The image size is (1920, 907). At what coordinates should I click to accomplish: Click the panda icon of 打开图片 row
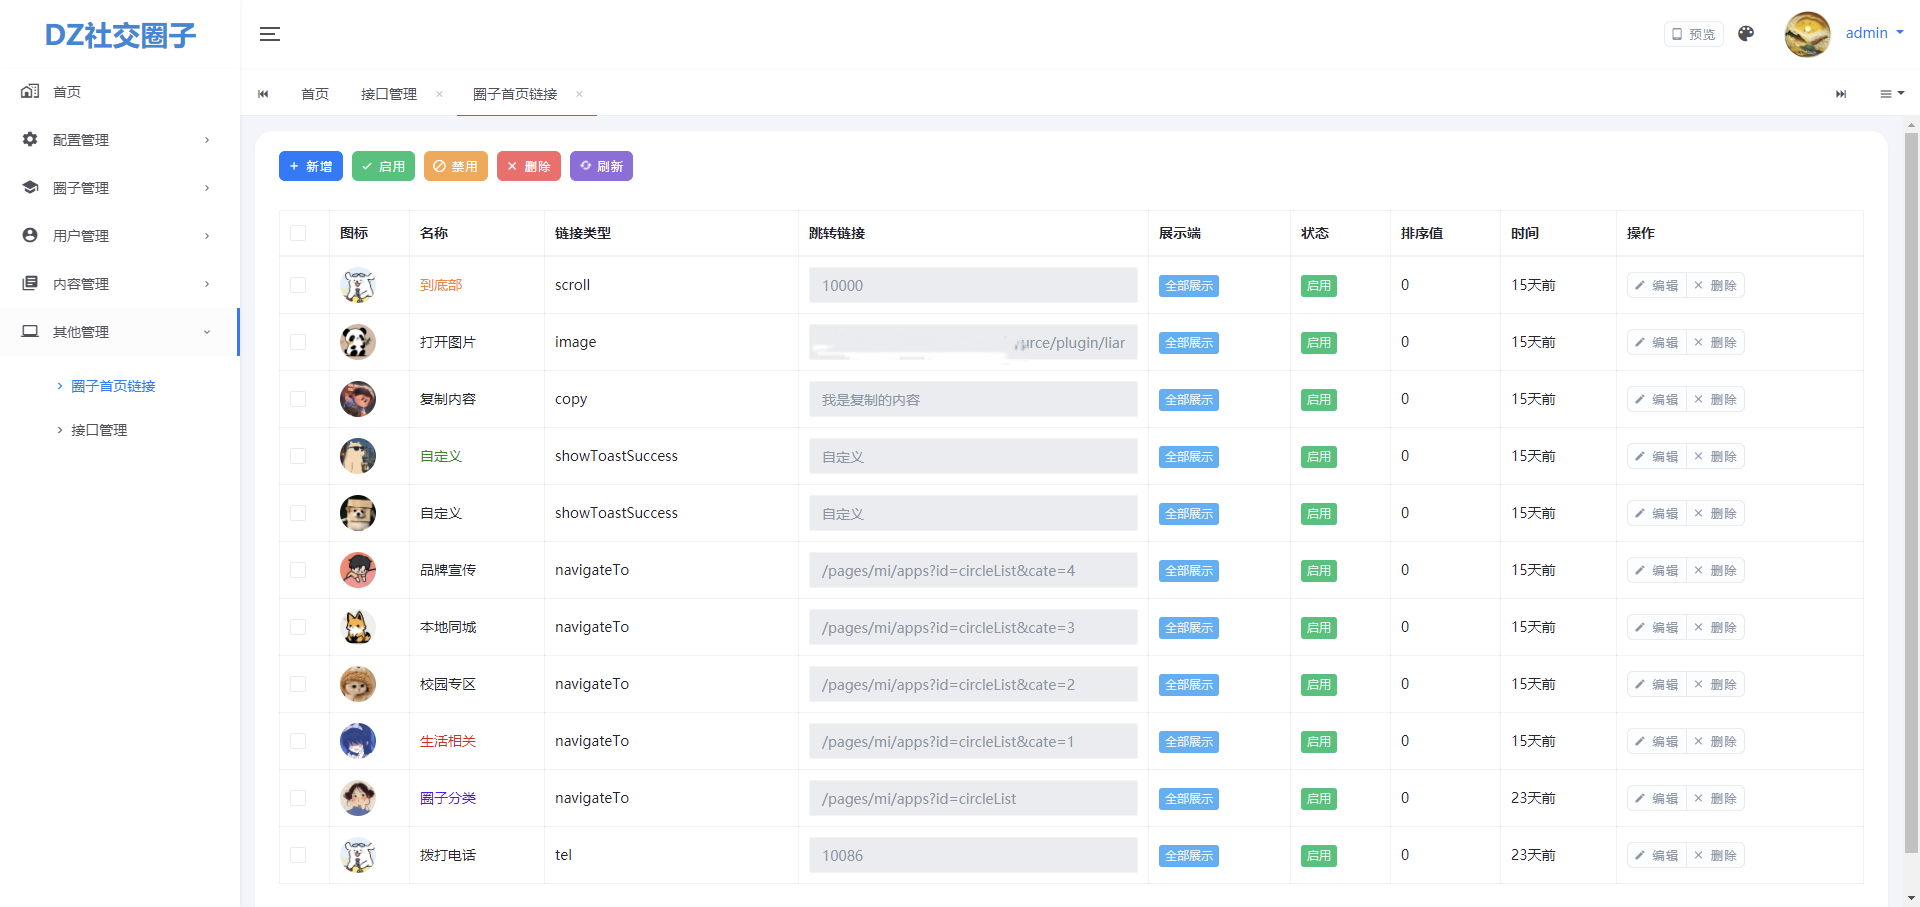(x=357, y=342)
